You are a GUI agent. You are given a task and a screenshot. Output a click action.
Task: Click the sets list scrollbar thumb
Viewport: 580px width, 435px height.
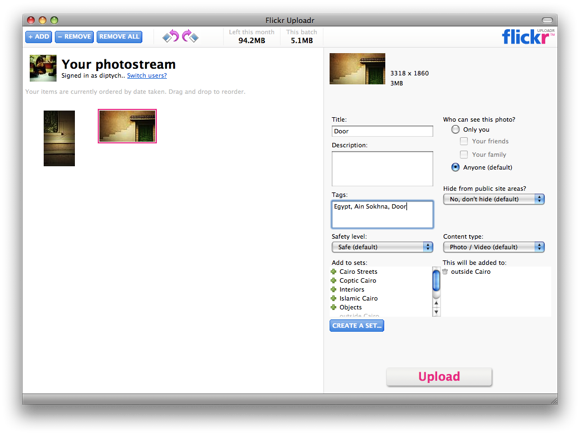(x=436, y=281)
